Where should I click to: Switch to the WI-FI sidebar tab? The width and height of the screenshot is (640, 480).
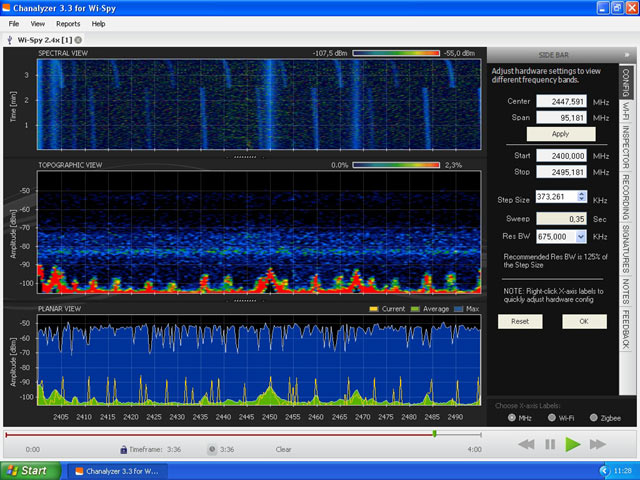(626, 111)
